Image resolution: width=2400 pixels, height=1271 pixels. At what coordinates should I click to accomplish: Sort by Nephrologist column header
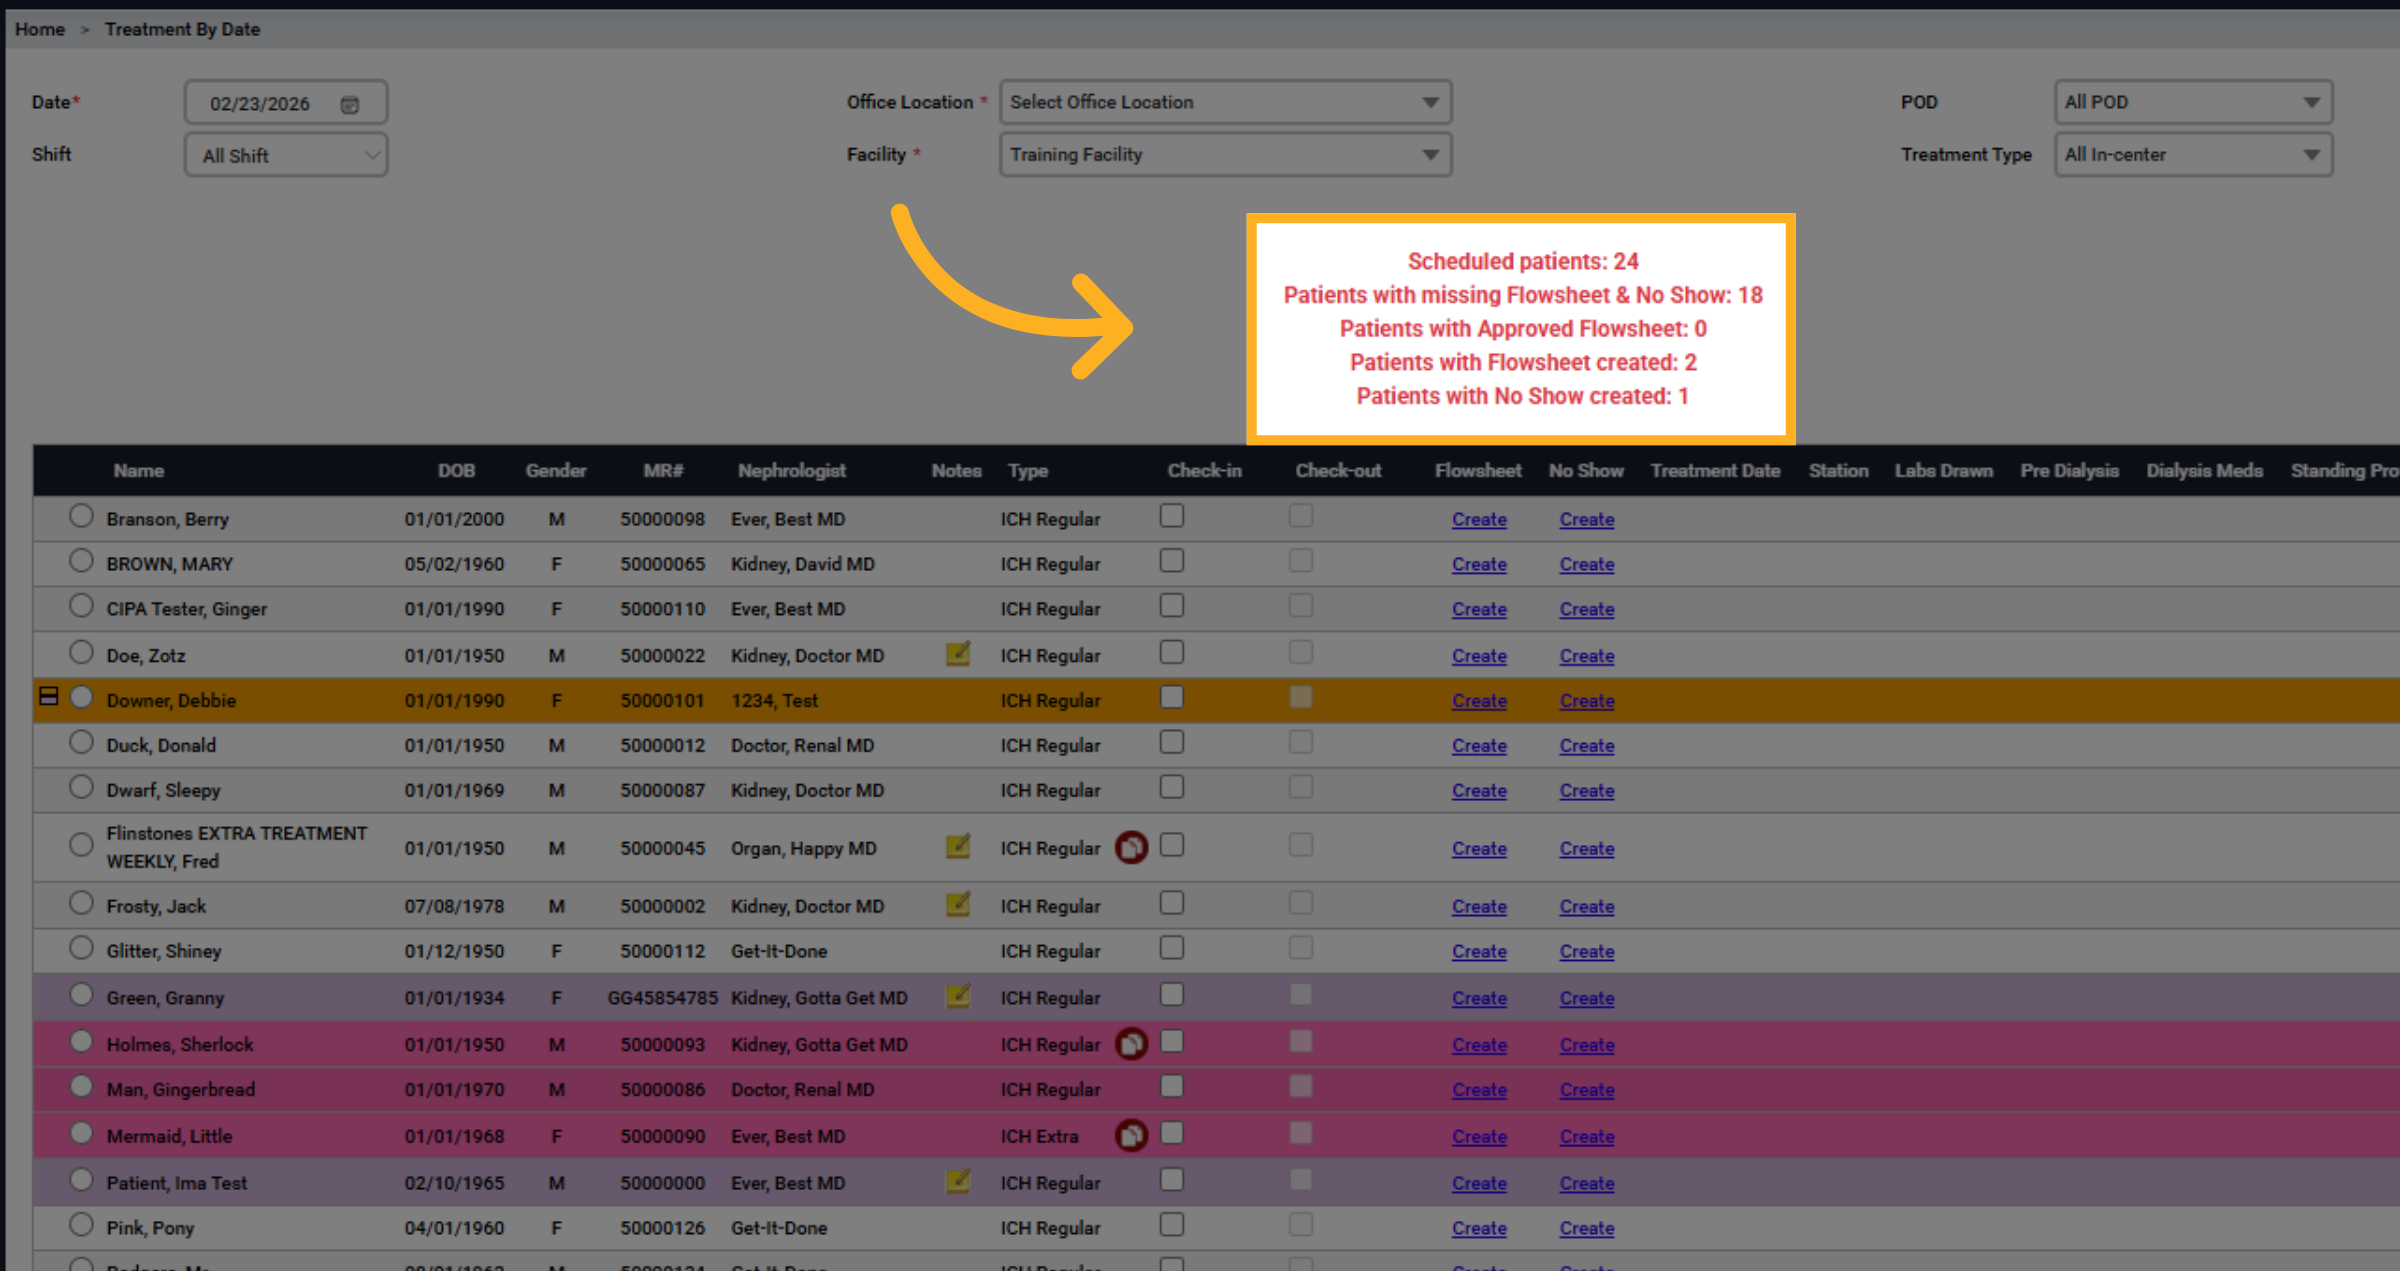pyautogui.click(x=791, y=471)
